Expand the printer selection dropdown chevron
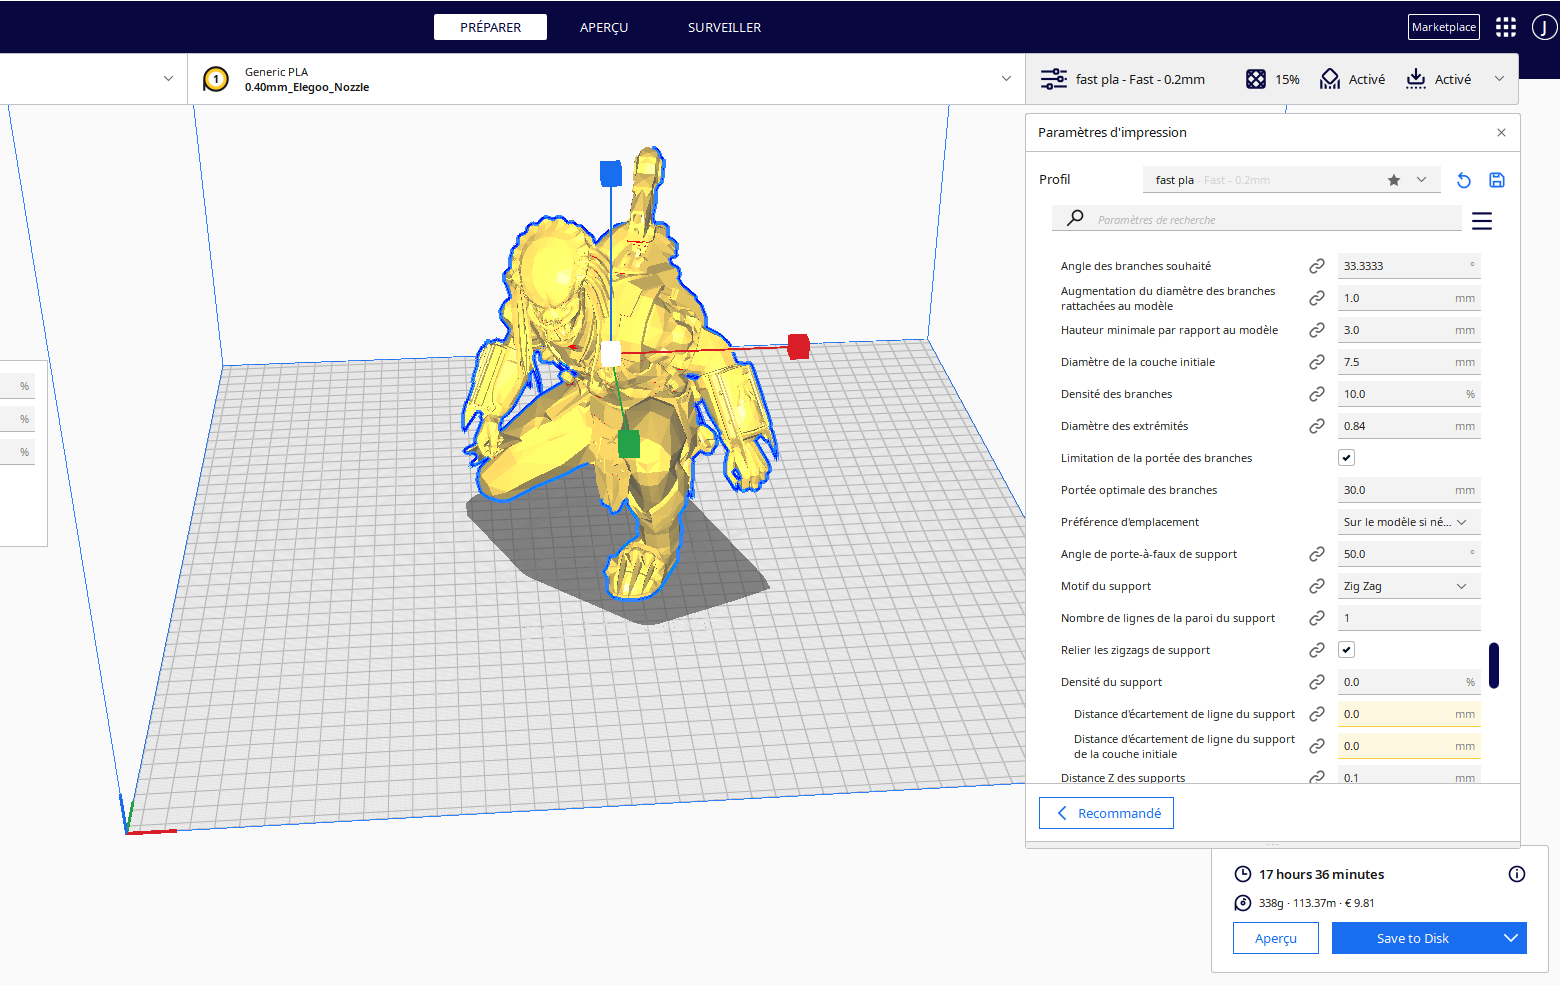The height and width of the screenshot is (985, 1560). (x=168, y=78)
